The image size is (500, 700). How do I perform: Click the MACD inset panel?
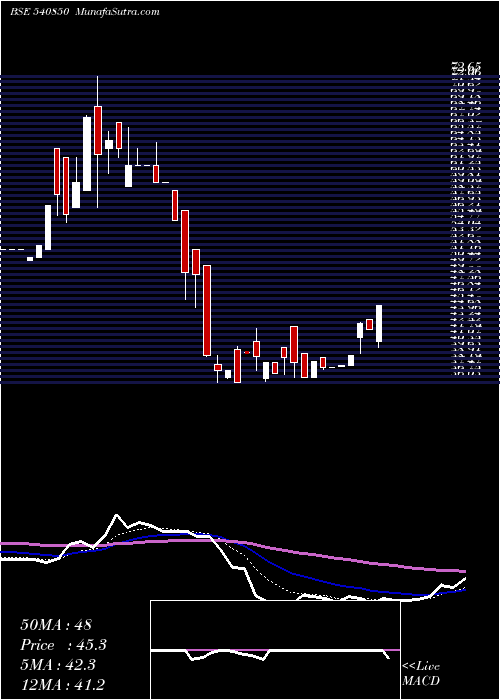[x=275, y=650]
